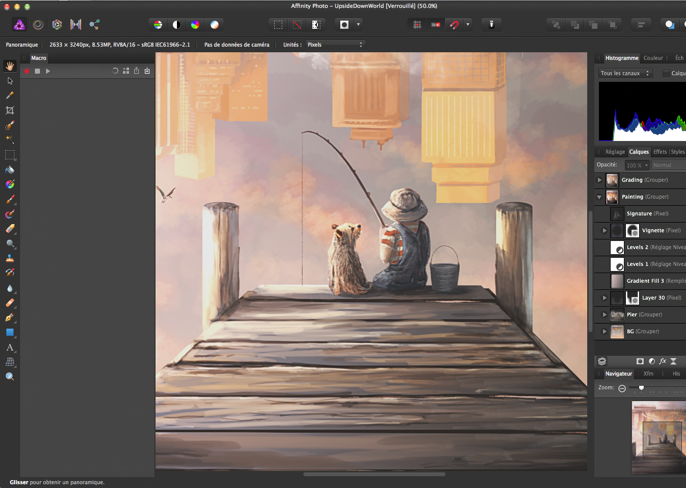Stop the macro recording

(37, 71)
